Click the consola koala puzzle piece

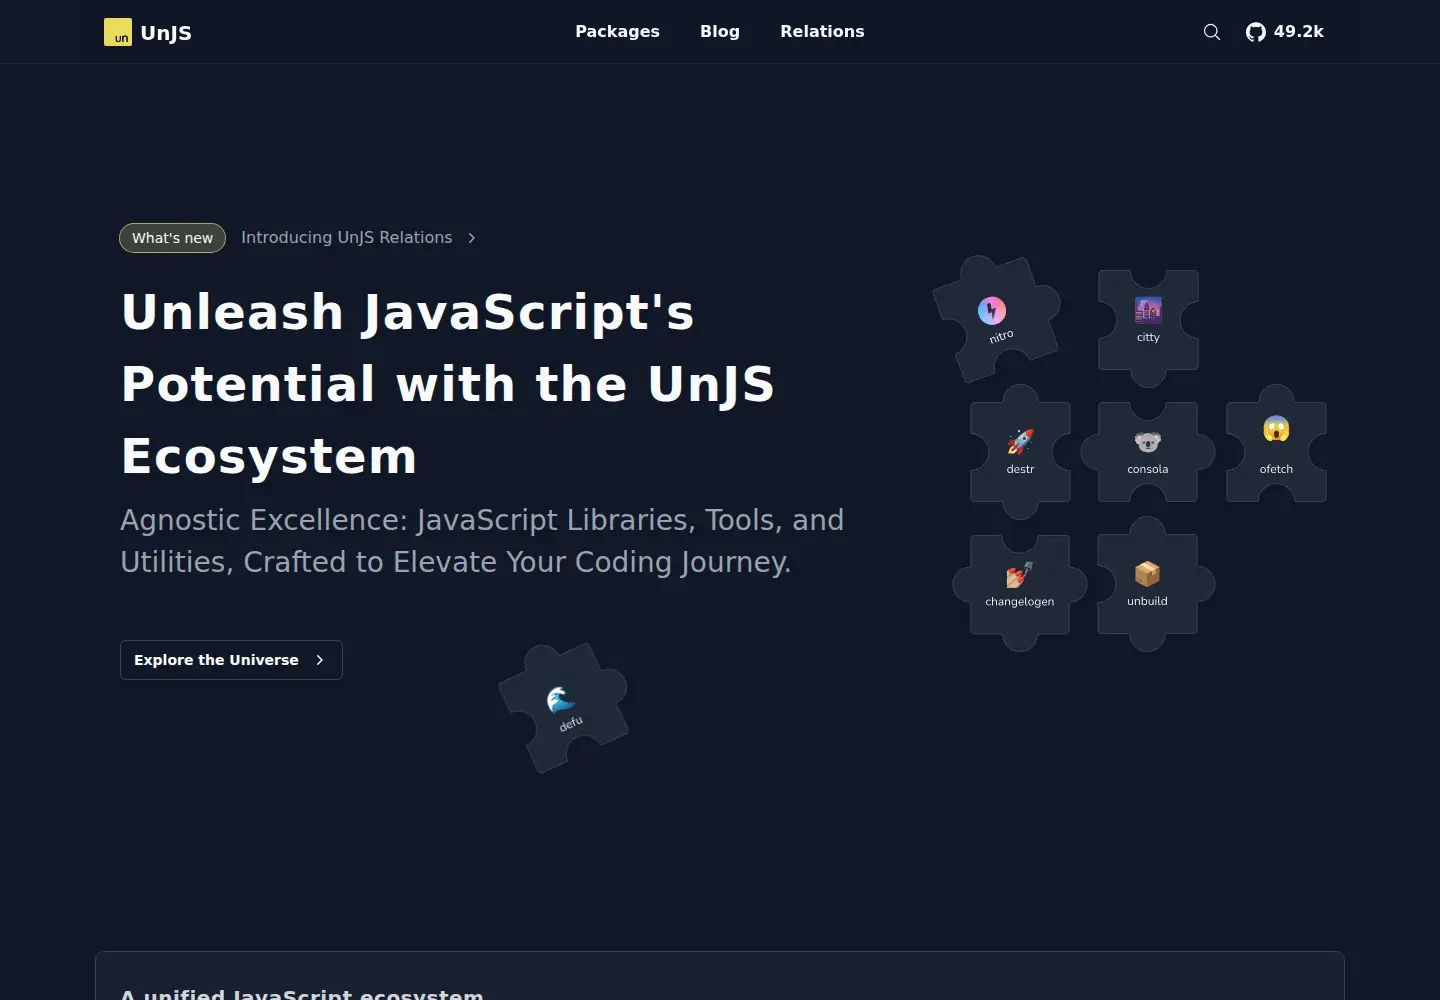(x=1148, y=452)
